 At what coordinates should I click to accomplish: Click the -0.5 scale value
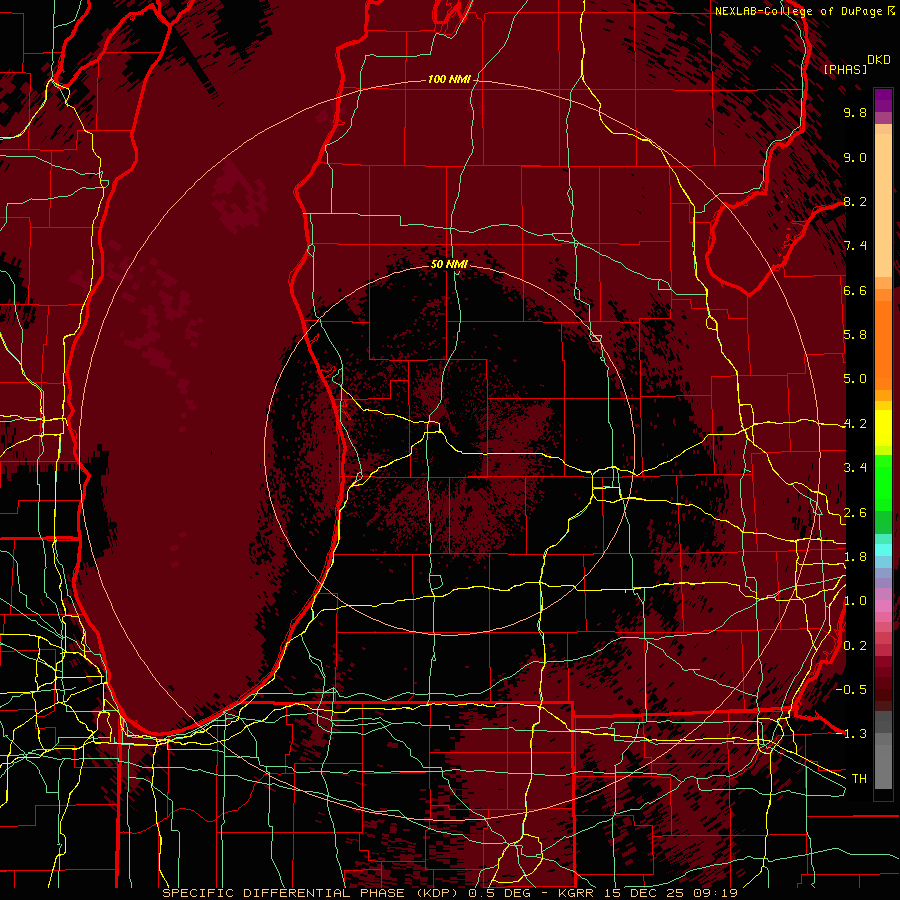[x=851, y=690]
